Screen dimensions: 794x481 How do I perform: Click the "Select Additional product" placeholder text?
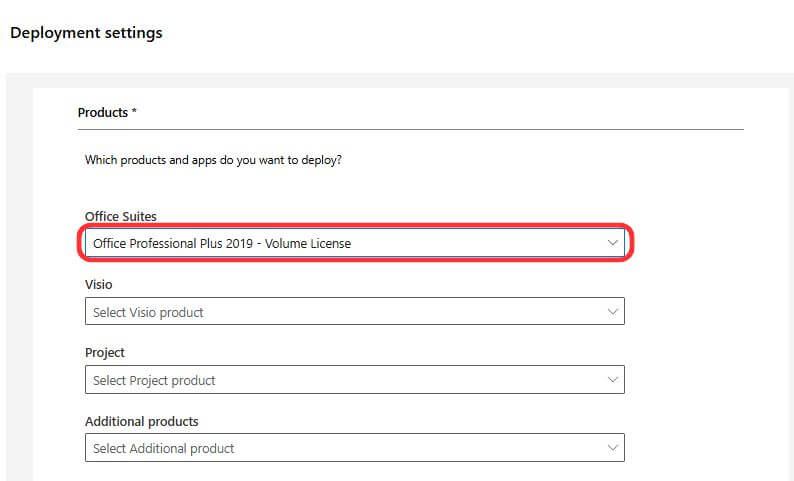tap(163, 448)
